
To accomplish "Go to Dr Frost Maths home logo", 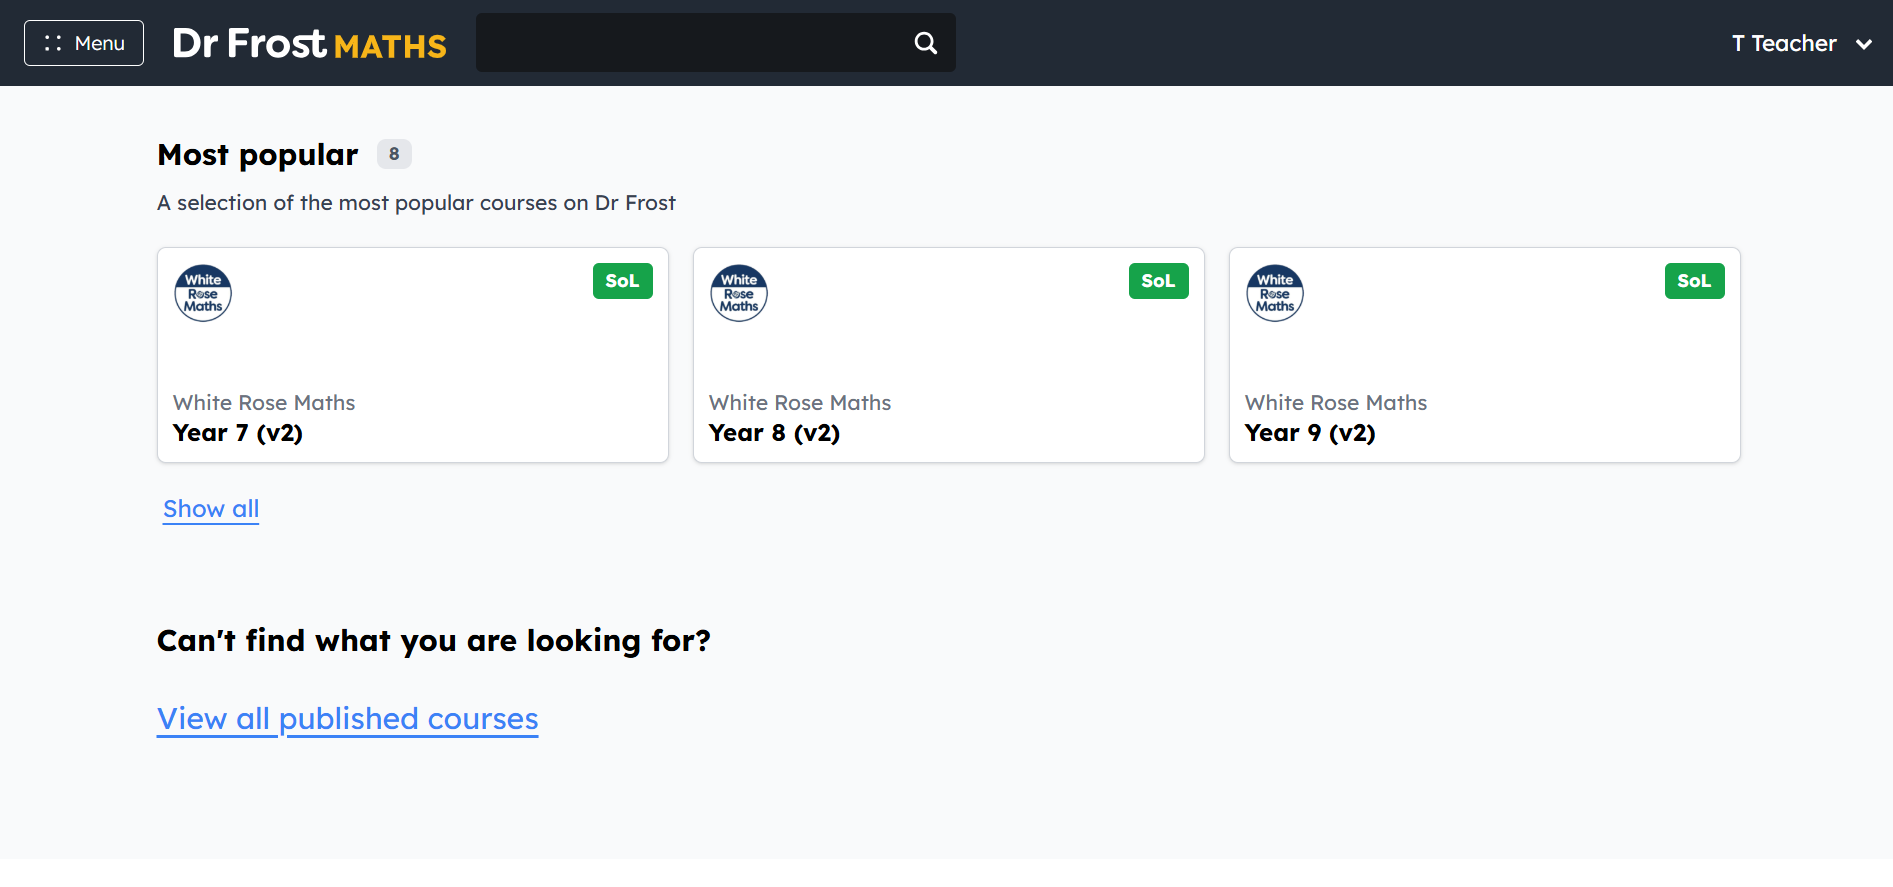I will (309, 43).
